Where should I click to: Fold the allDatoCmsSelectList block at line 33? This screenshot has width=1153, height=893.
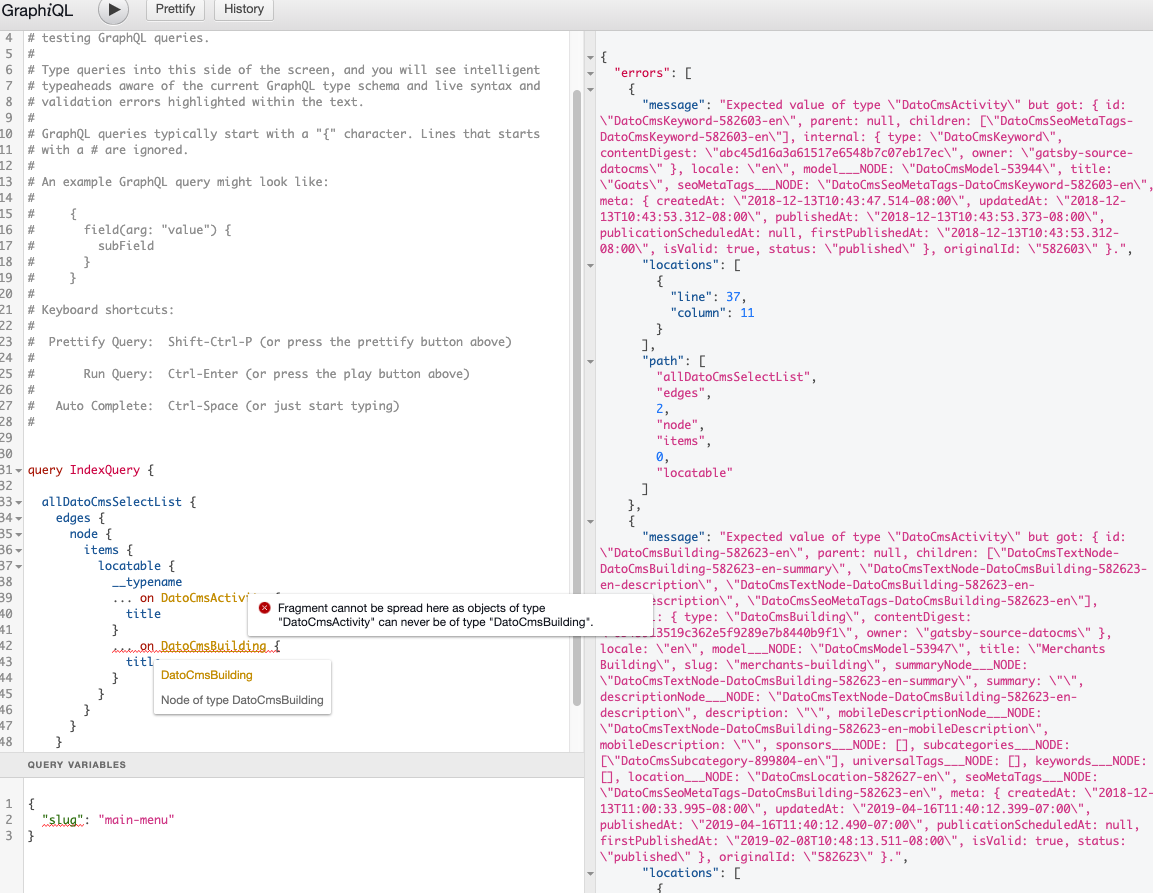pos(18,502)
